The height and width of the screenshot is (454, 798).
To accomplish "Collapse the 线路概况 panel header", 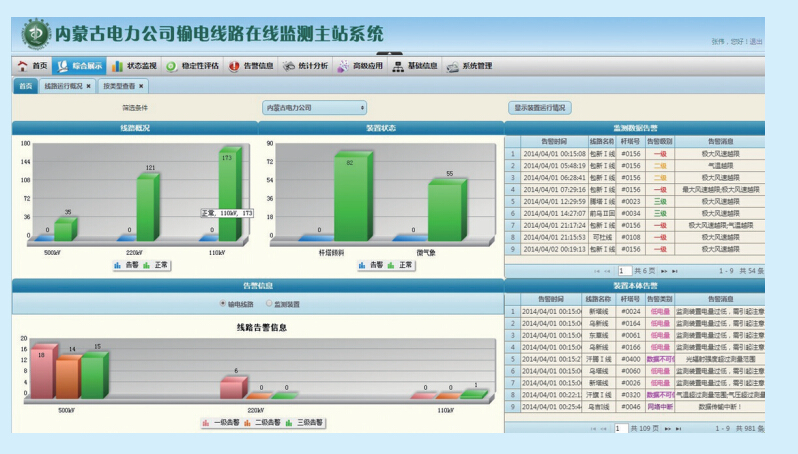I will click(134, 128).
